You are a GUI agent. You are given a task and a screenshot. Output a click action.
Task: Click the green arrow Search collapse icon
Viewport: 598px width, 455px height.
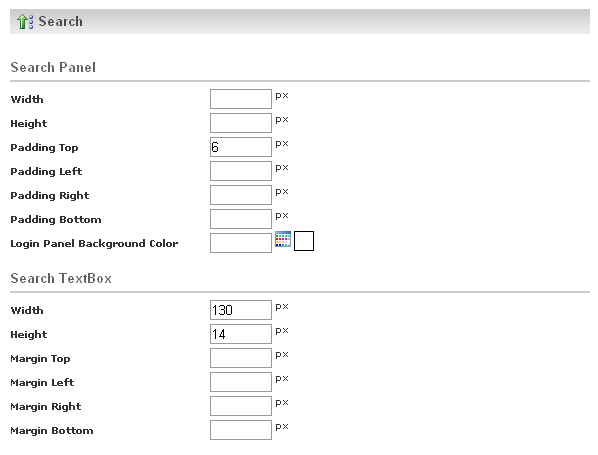[25, 21]
